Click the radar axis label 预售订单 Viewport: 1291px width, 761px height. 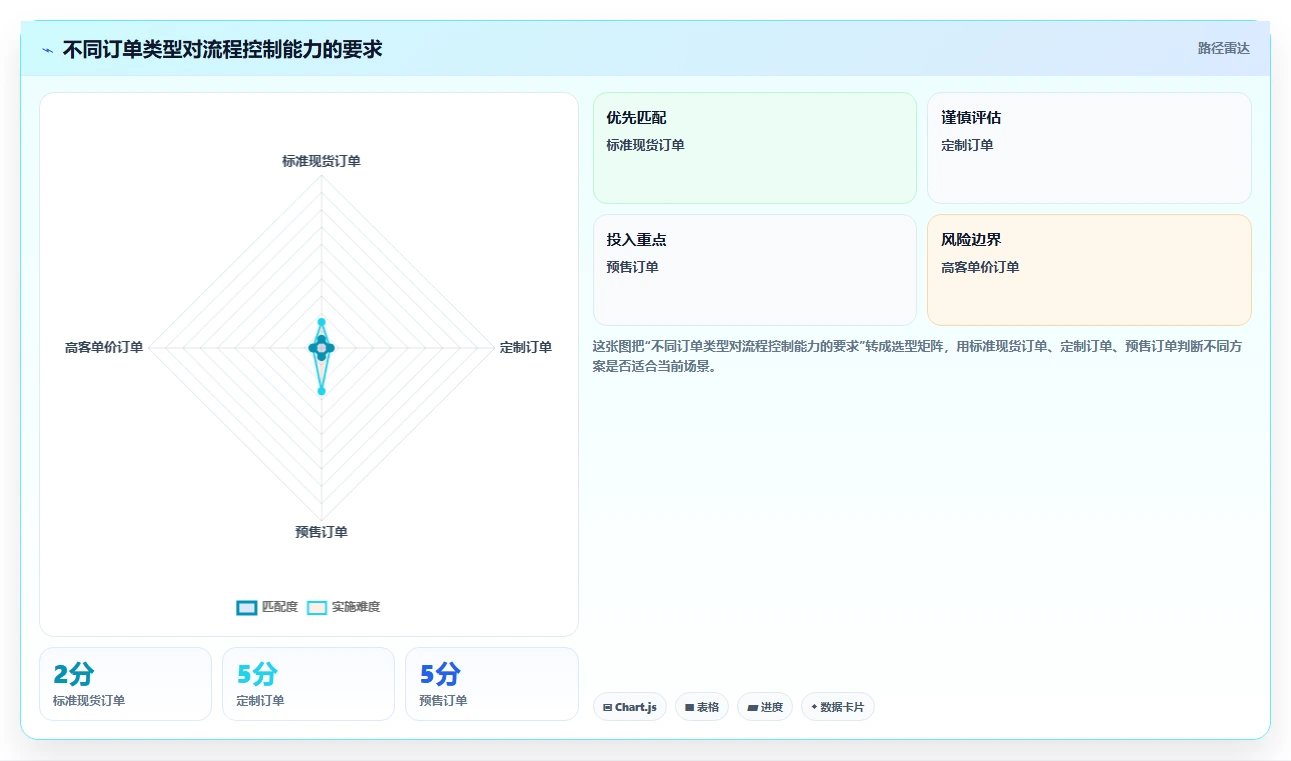click(321, 532)
